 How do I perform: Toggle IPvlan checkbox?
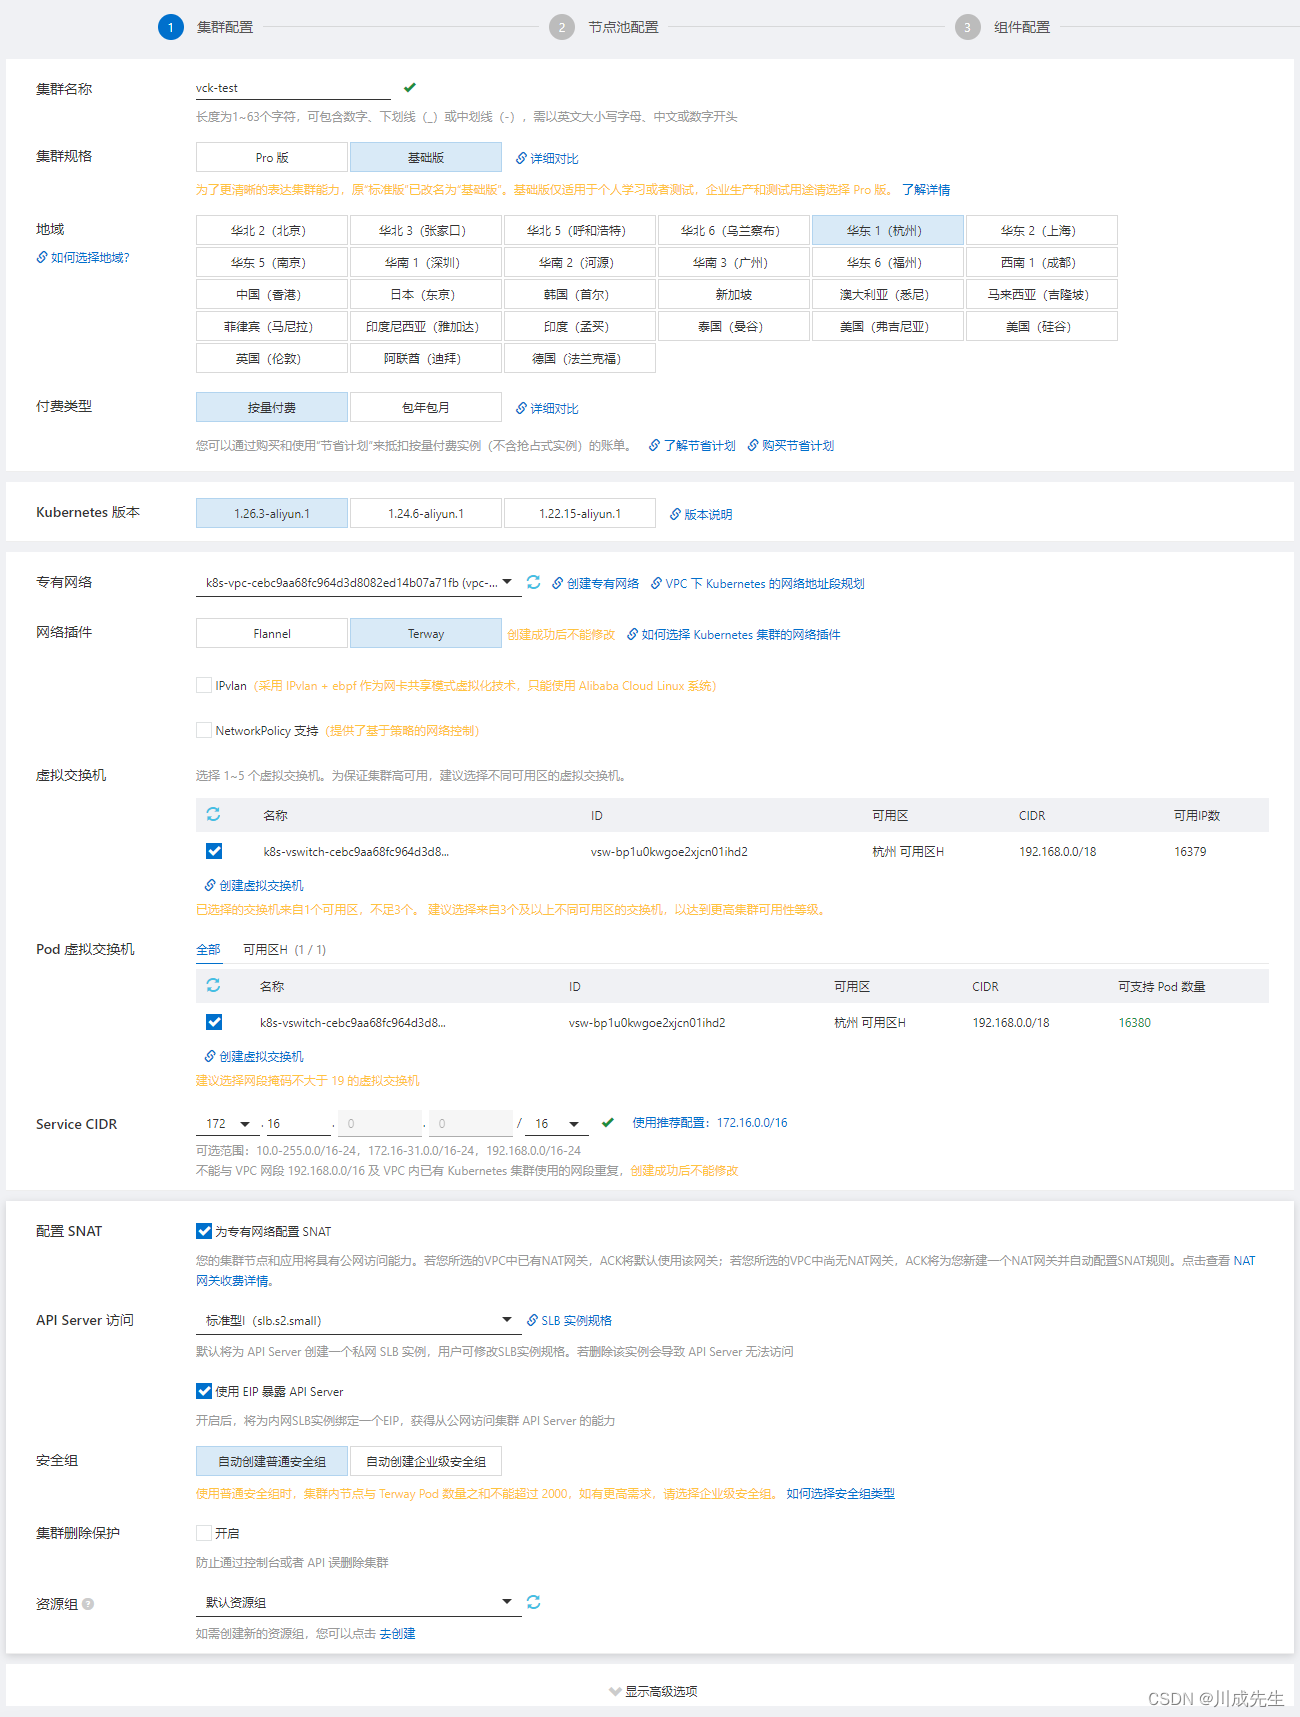pos(204,685)
